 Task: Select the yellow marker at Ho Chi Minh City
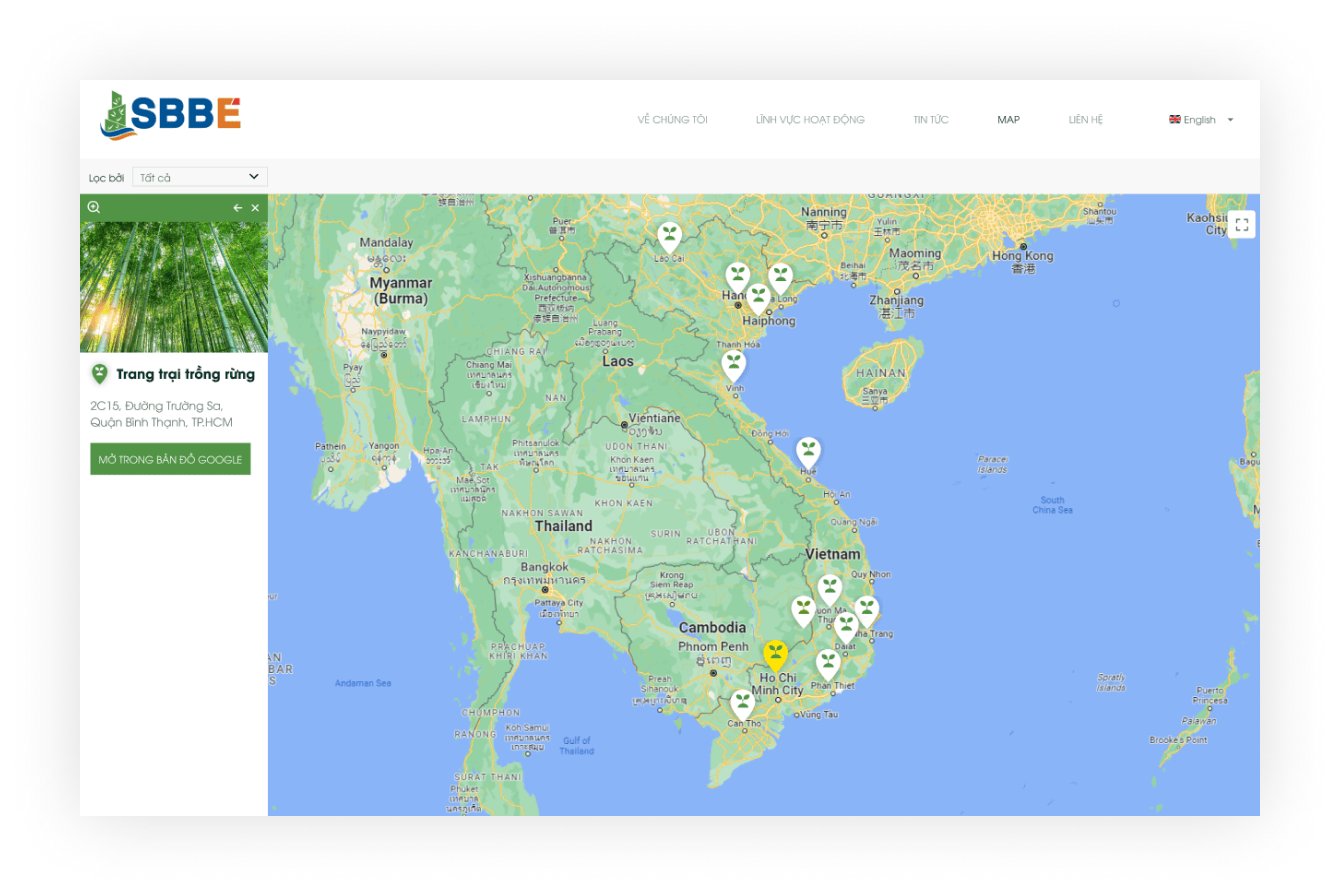tap(775, 655)
